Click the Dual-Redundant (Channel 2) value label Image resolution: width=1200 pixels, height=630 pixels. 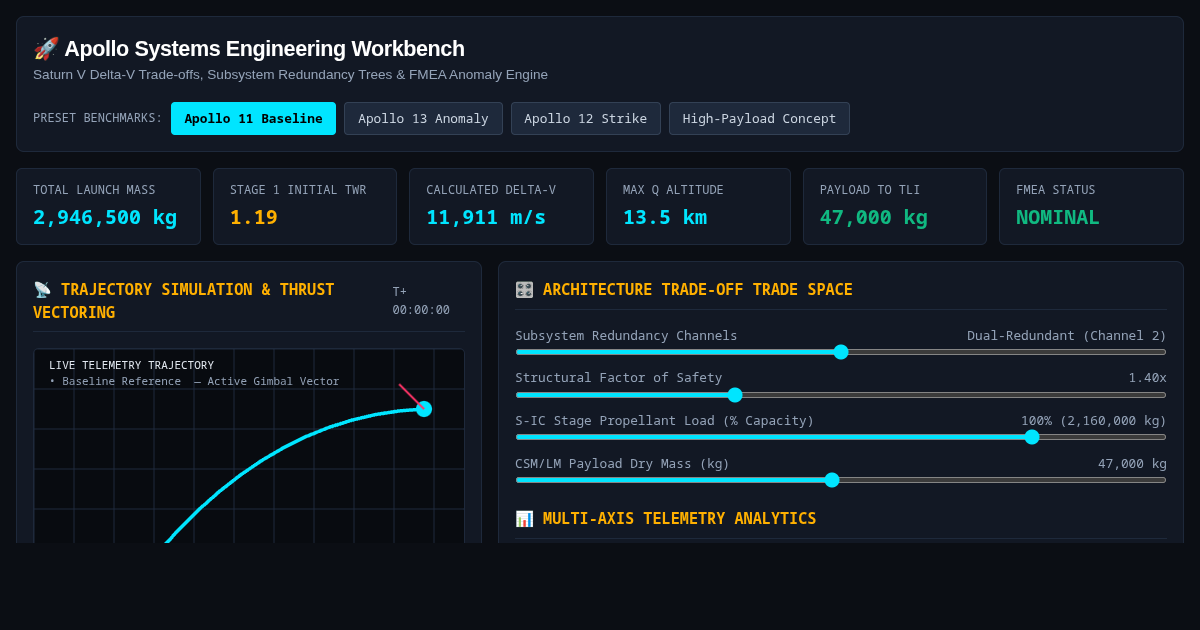pos(1067,336)
